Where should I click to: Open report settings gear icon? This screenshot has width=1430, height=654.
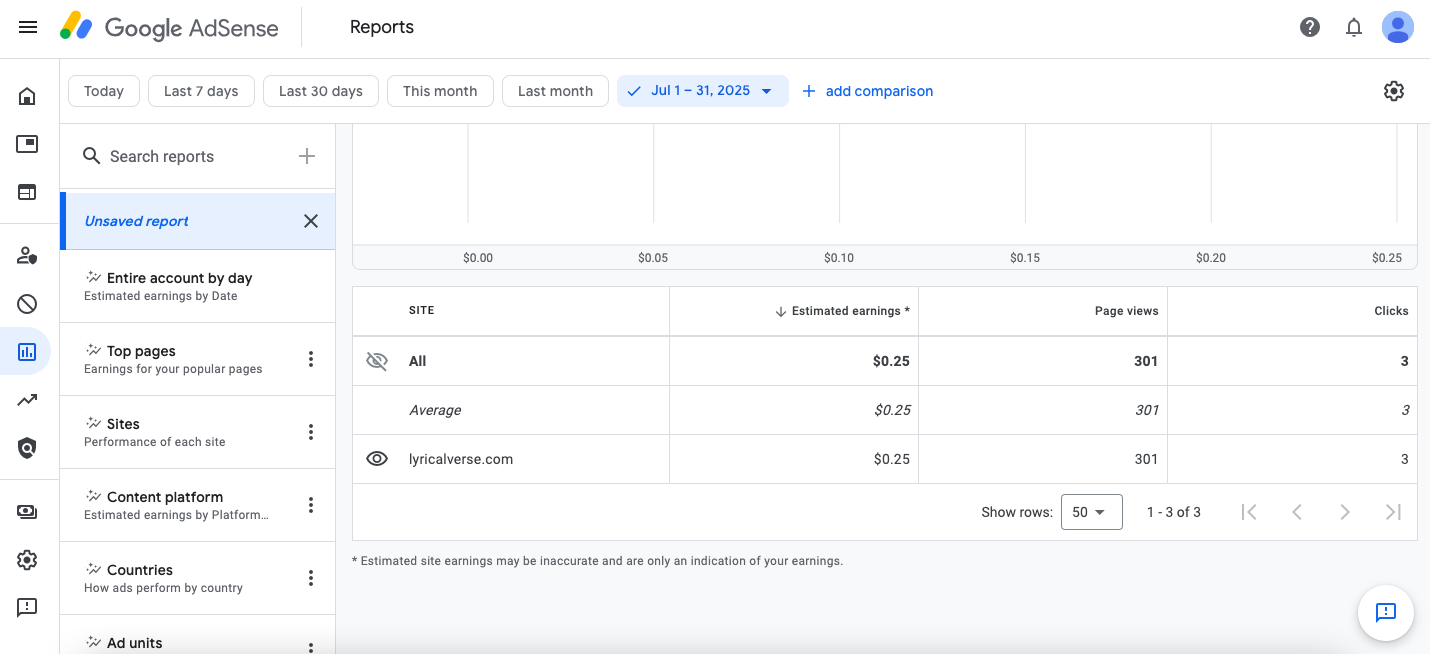point(1394,91)
